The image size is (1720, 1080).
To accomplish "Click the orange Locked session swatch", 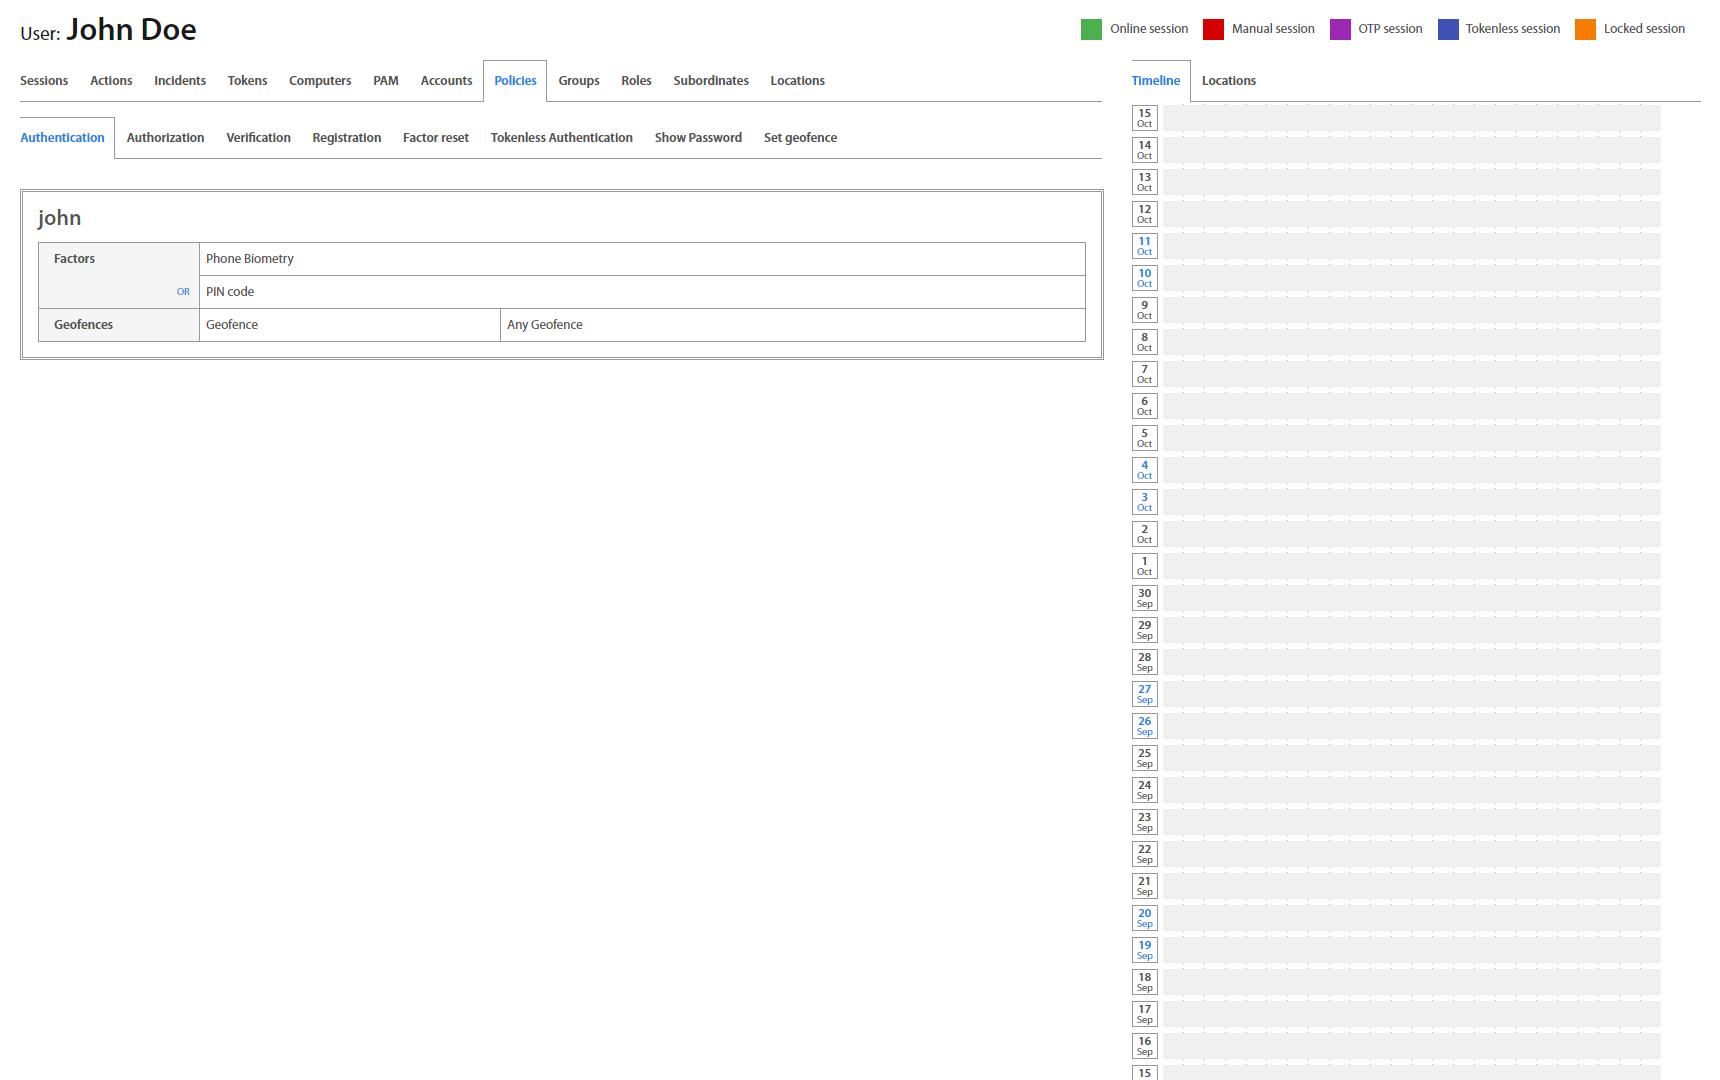I will [x=1585, y=29].
